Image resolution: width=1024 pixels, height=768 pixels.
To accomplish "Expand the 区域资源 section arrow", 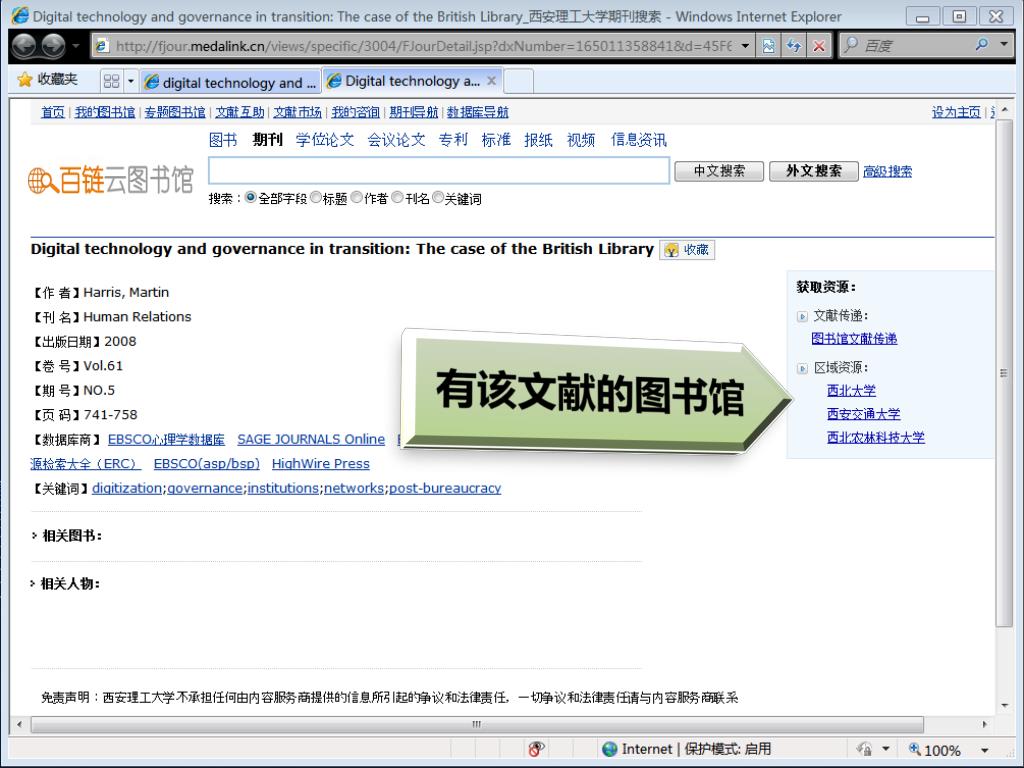I will (x=803, y=369).
